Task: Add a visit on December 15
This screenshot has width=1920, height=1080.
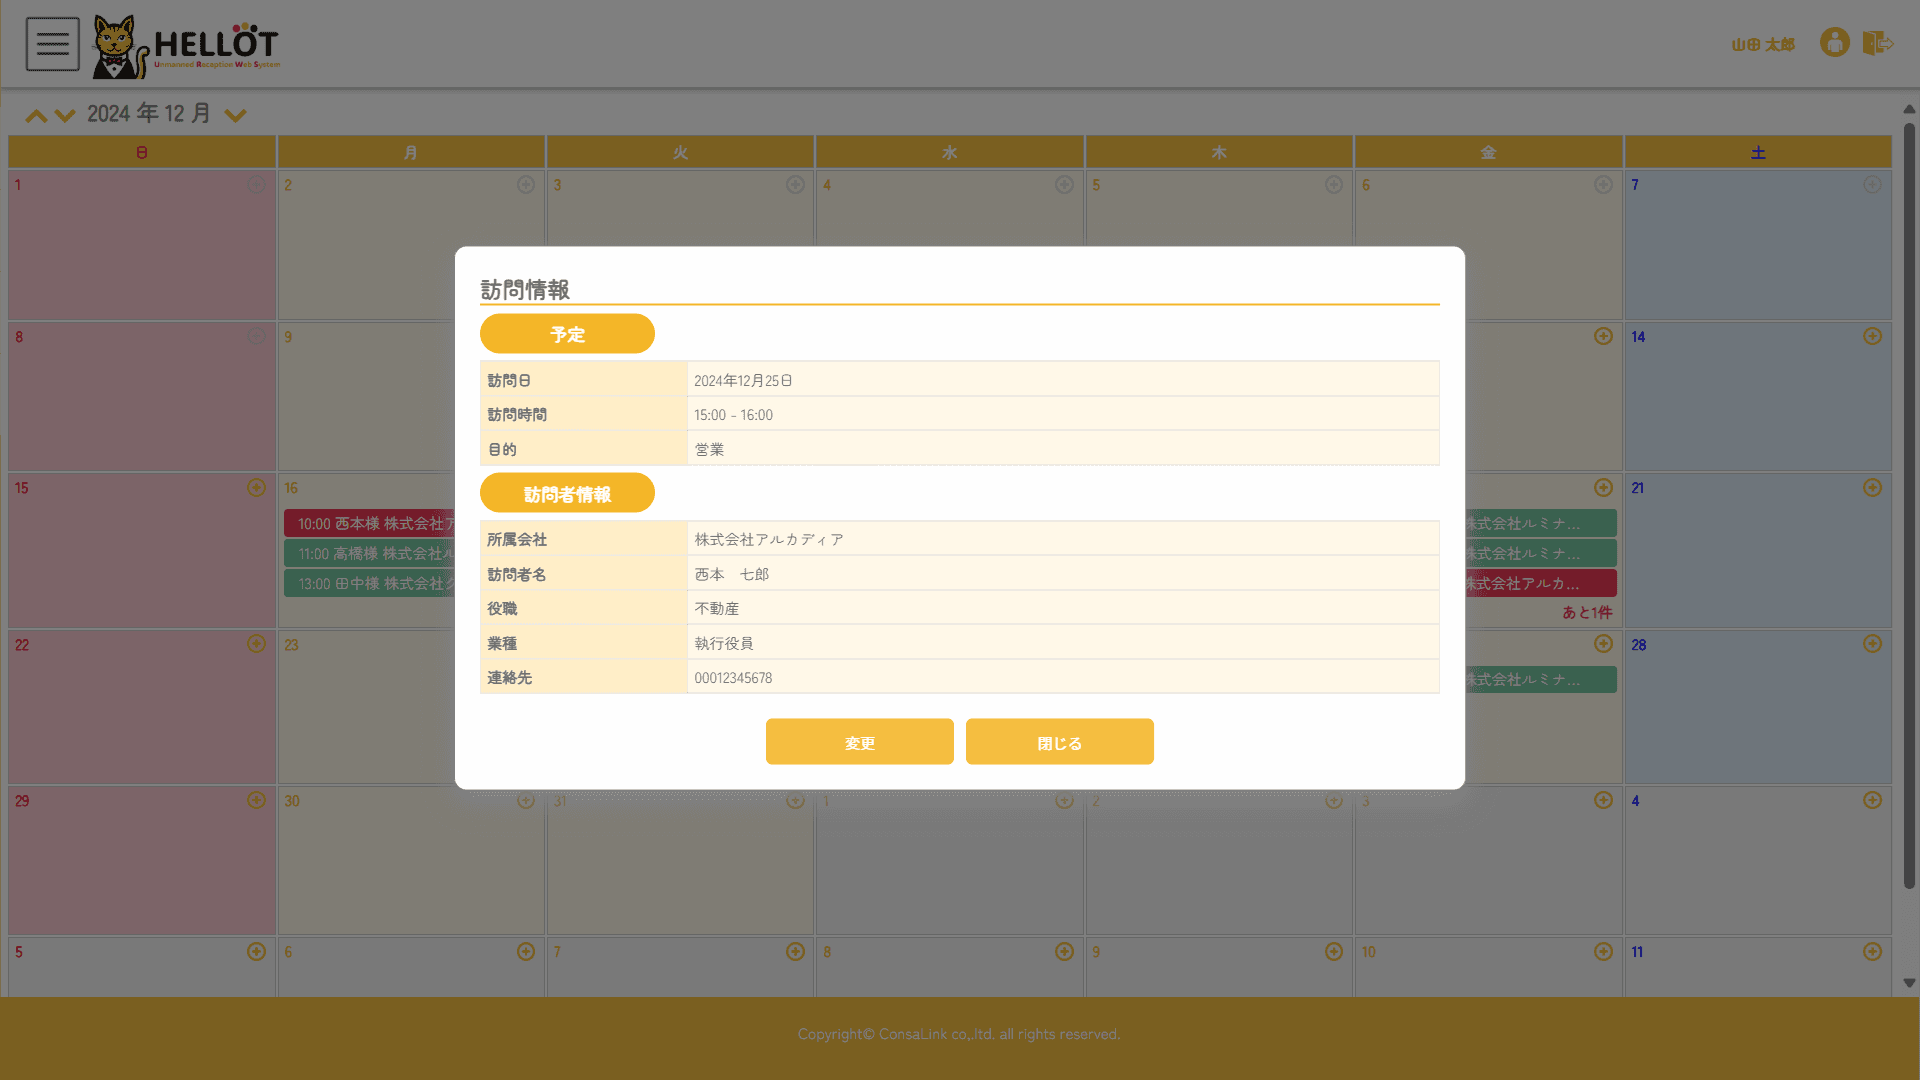Action: (x=256, y=488)
